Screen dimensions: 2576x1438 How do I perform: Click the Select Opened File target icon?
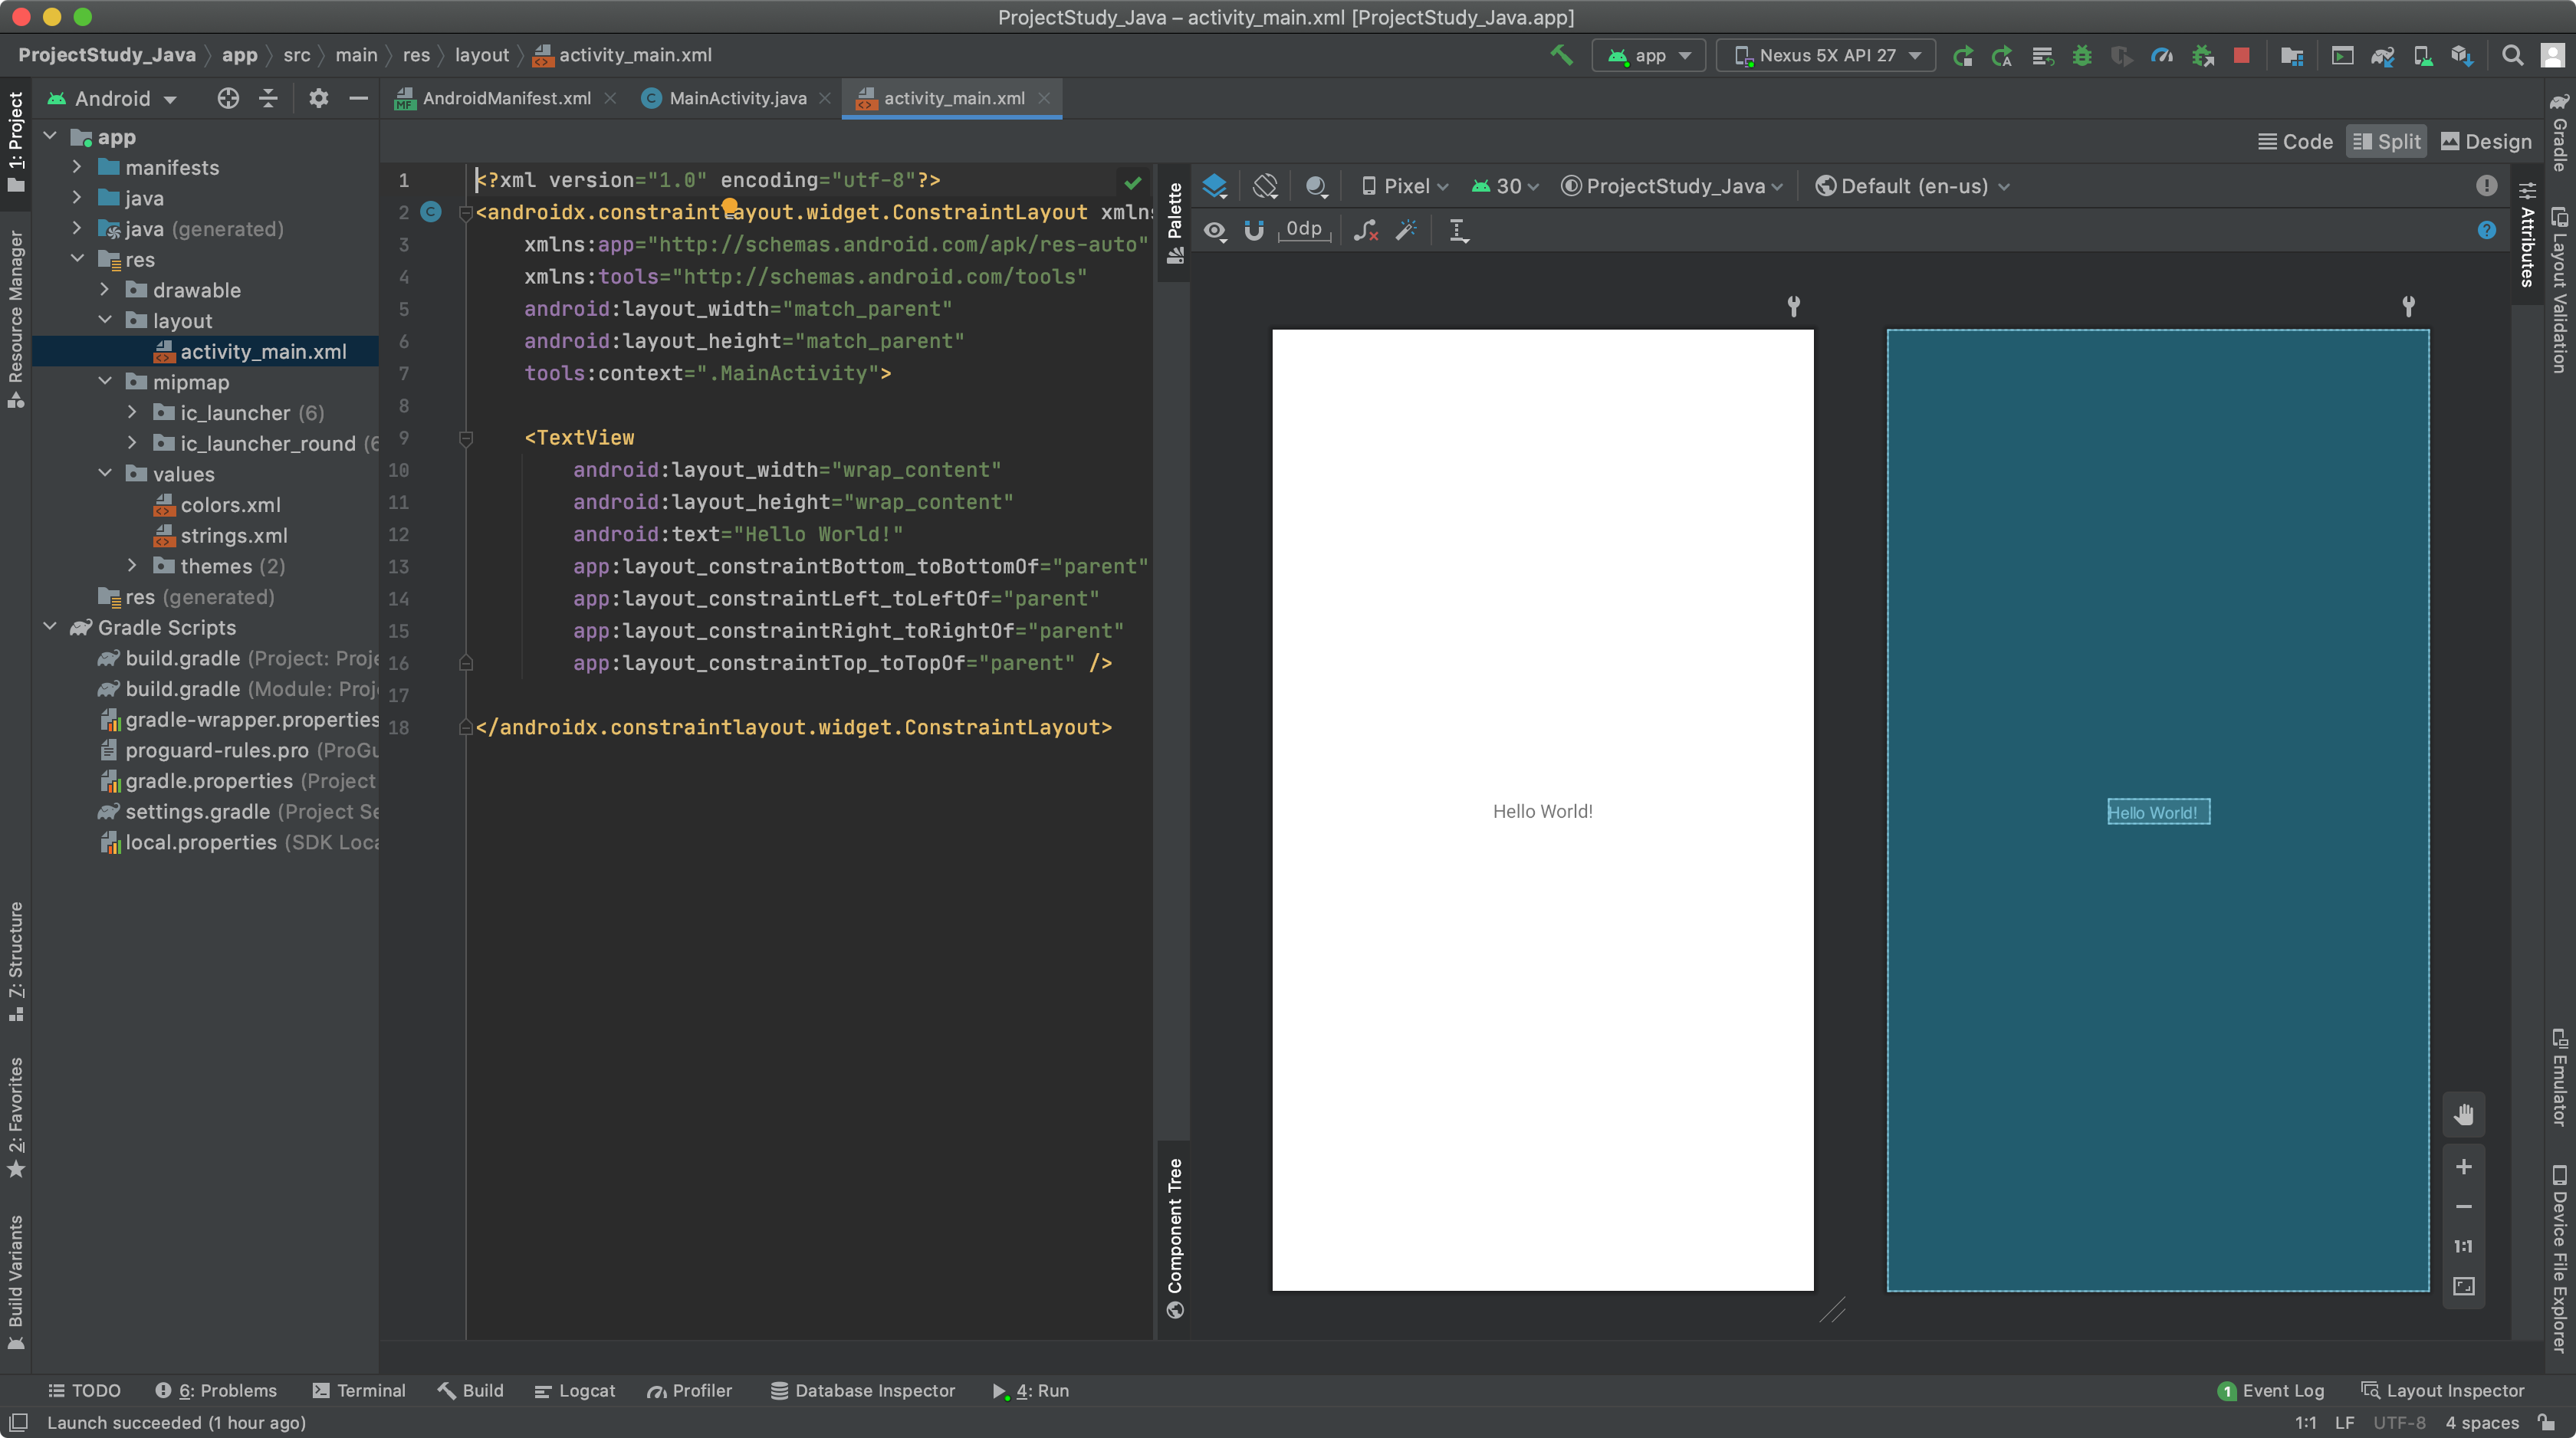coord(228,98)
